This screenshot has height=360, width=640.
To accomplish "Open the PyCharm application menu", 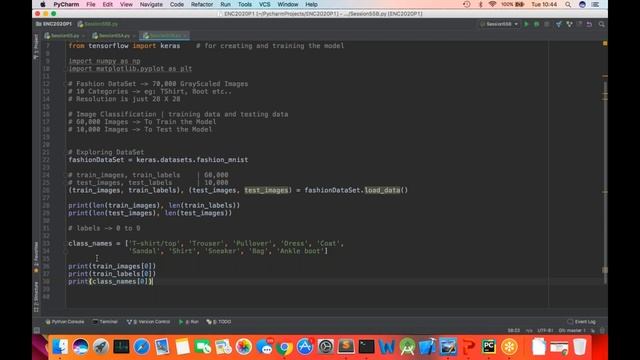I will pyautogui.click(x=66, y=4).
